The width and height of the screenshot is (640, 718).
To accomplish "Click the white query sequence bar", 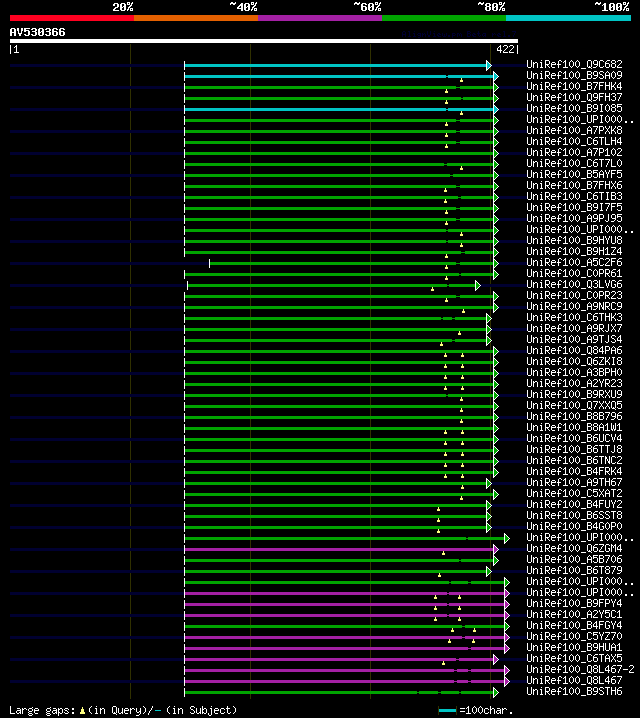I will [x=264, y=41].
